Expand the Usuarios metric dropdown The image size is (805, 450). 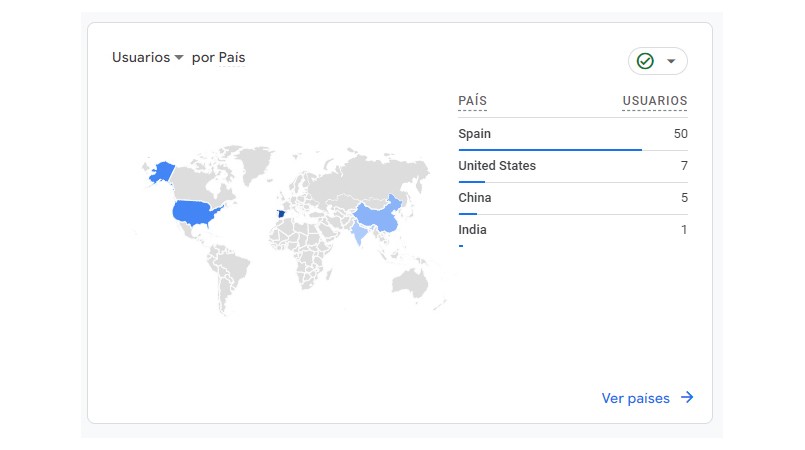(147, 57)
